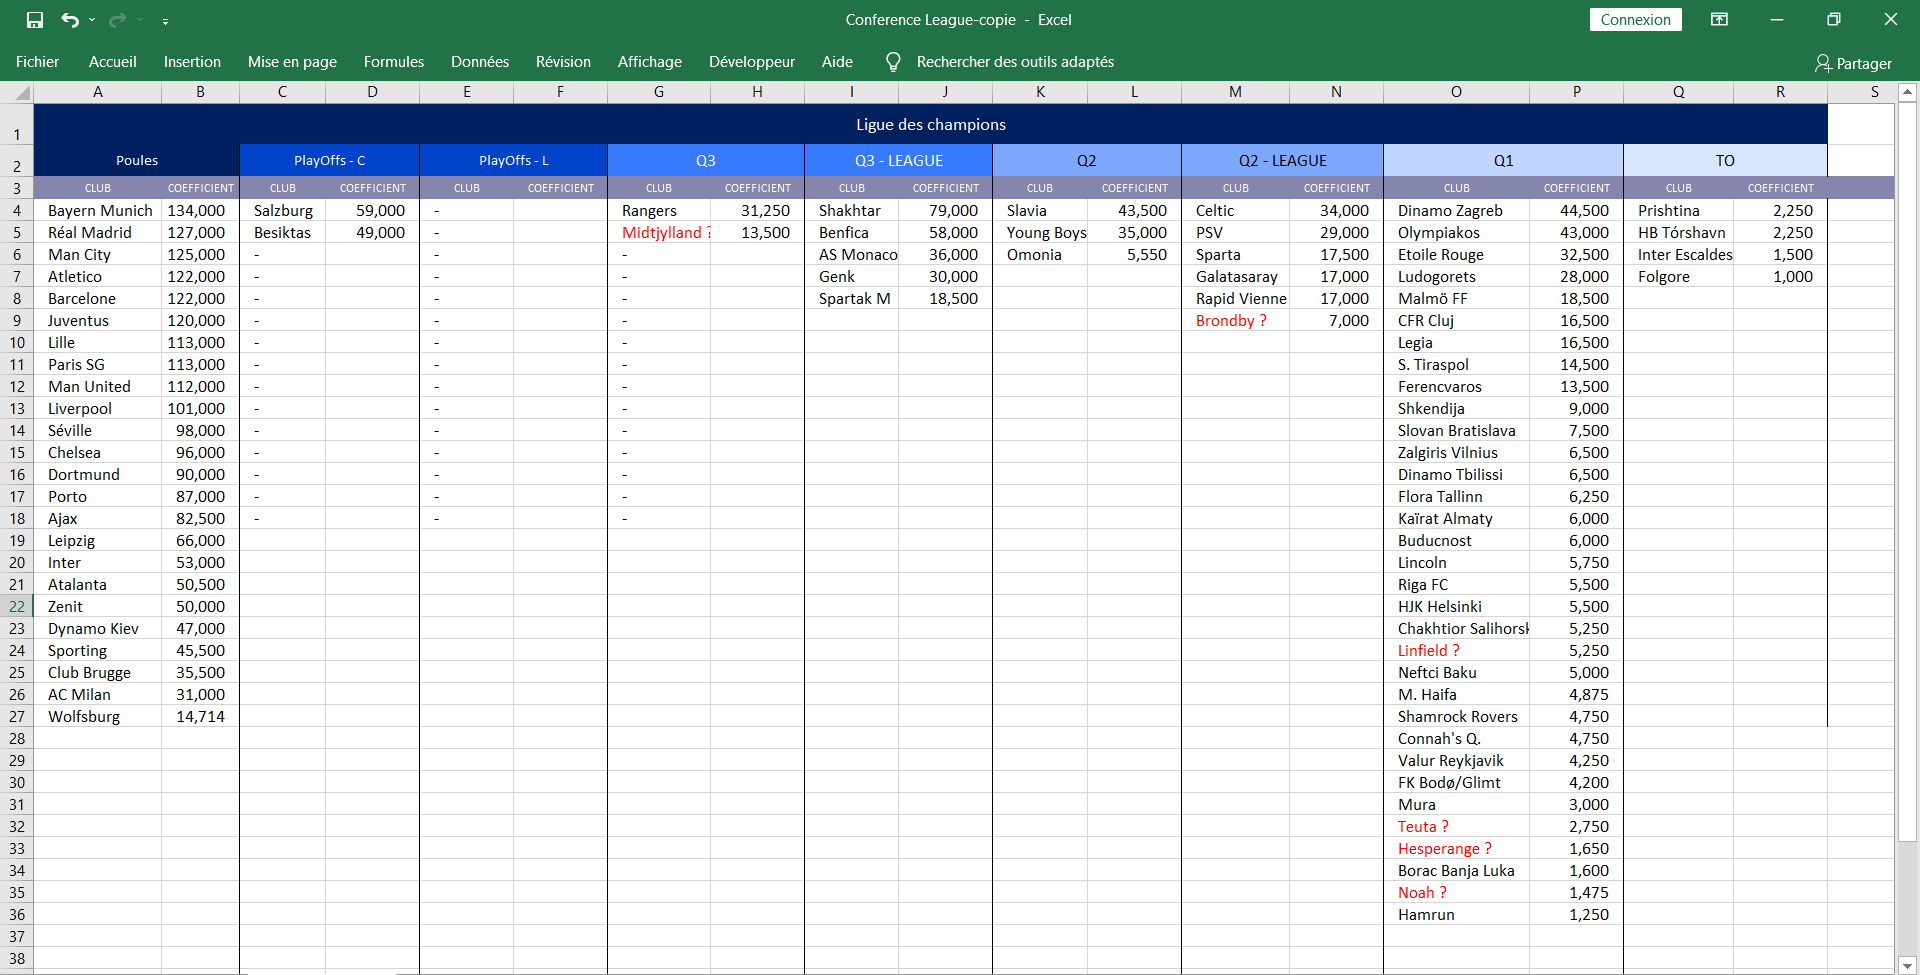Screen dimensions: 1920x975
Task: Open the Undo history dropdown arrow
Action: tap(92, 20)
